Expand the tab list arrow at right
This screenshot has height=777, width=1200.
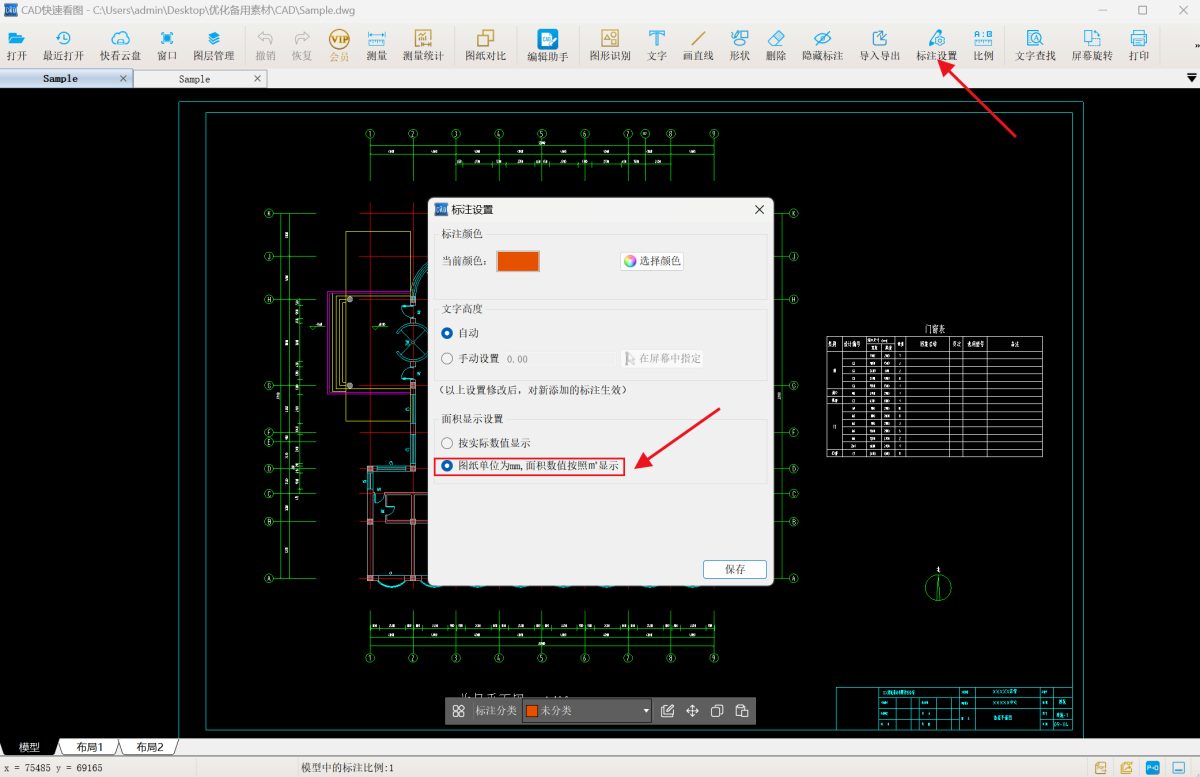point(1191,78)
